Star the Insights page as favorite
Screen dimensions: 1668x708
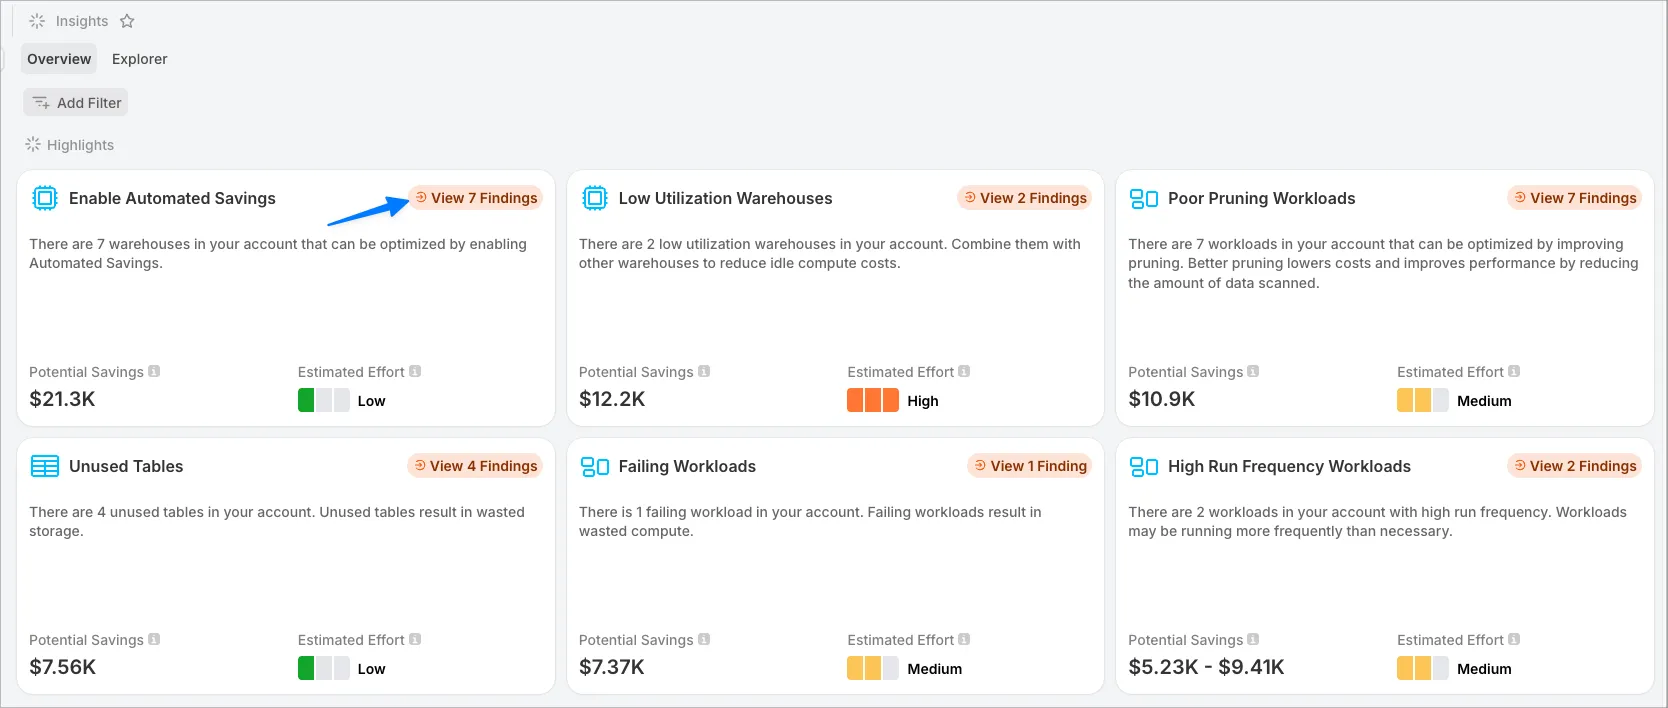pos(127,21)
